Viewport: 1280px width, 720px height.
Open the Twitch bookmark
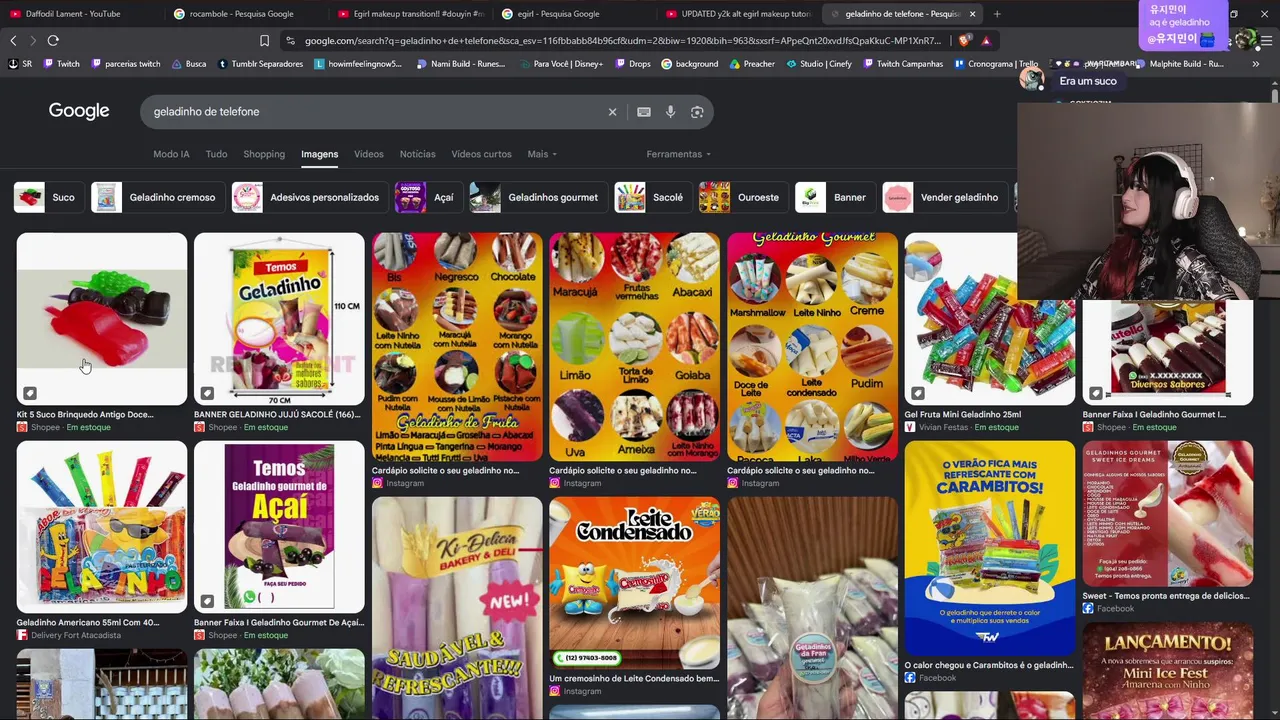point(61,64)
